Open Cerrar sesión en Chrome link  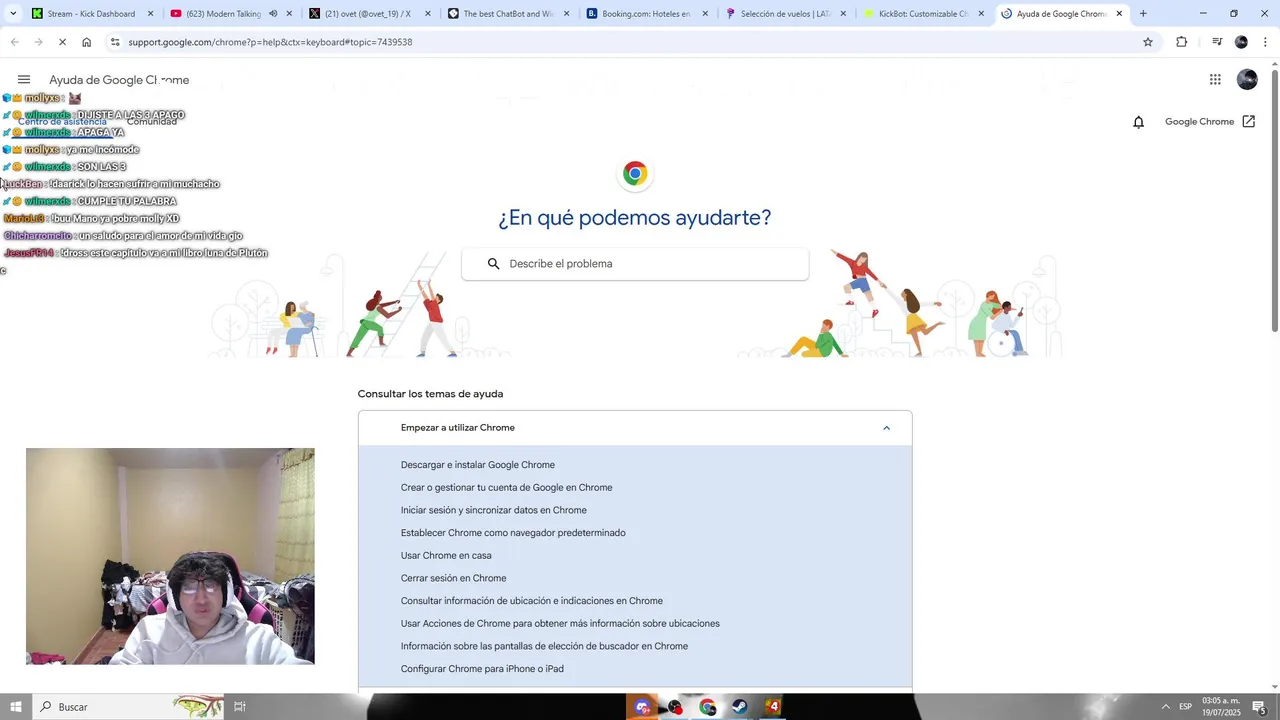click(453, 578)
